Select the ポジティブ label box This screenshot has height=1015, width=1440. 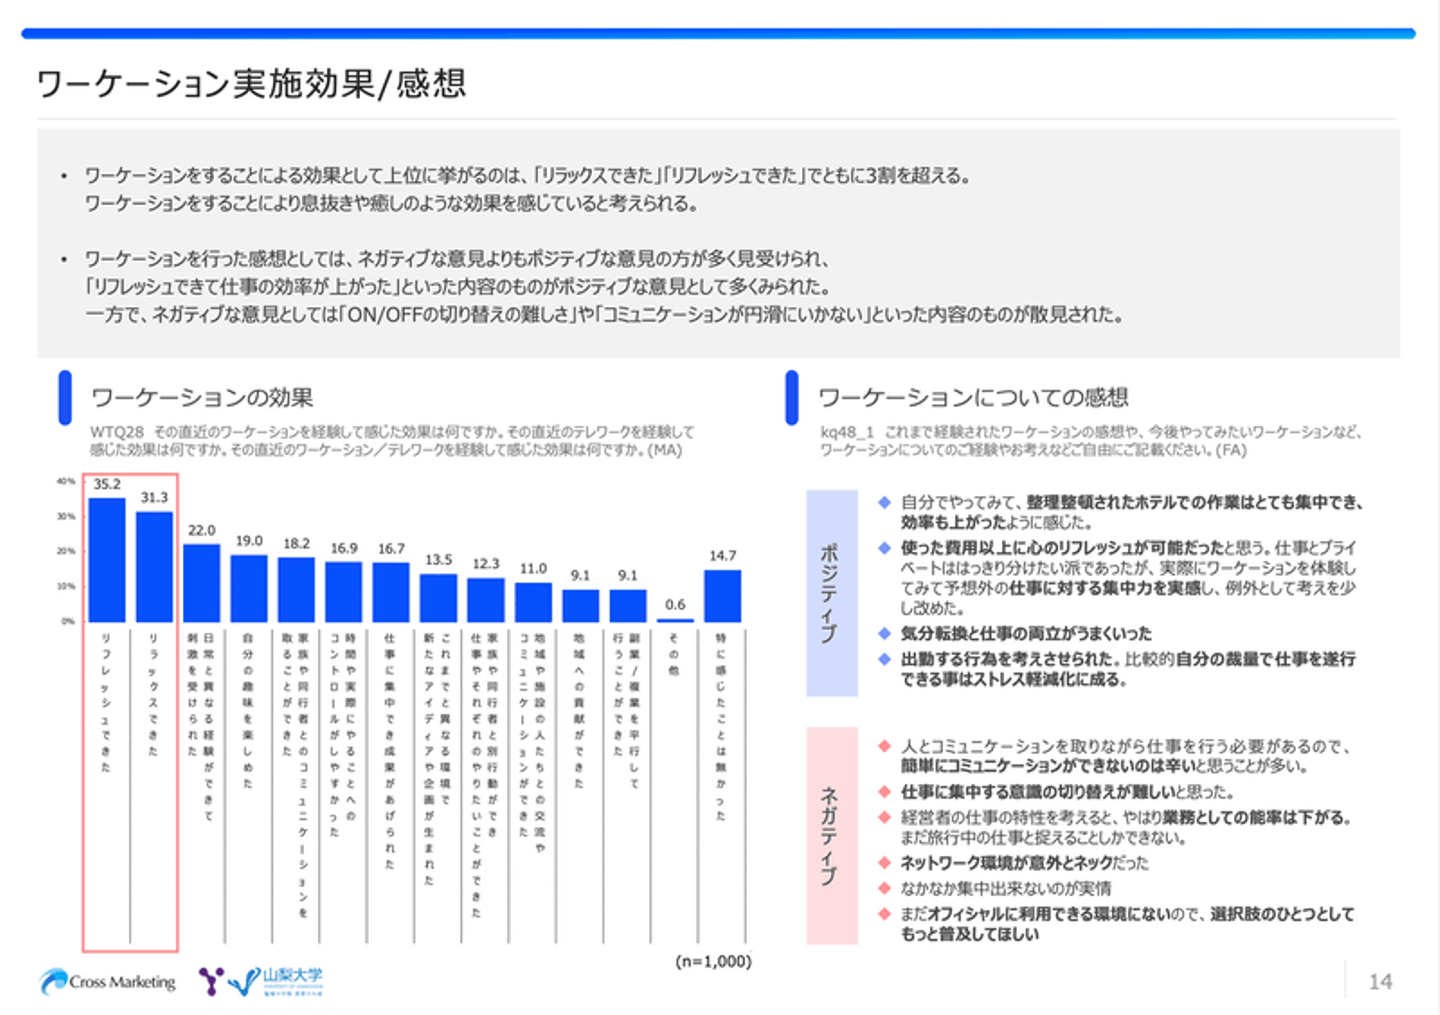pos(832,593)
